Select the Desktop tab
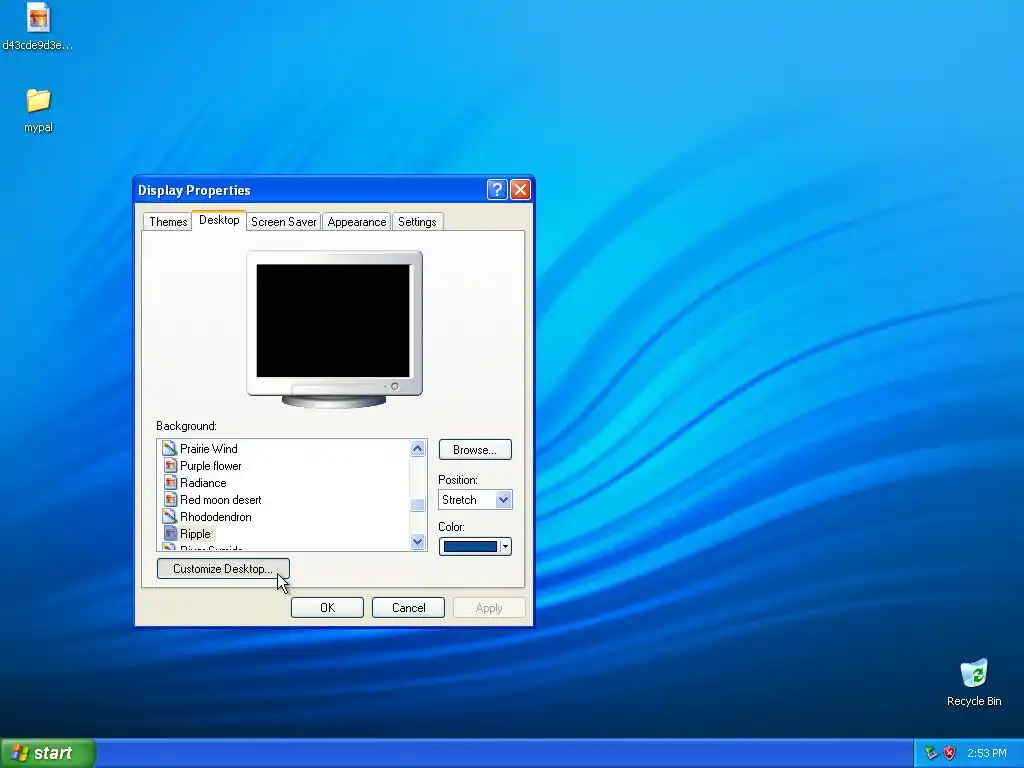This screenshot has width=1024, height=768. tap(219, 220)
